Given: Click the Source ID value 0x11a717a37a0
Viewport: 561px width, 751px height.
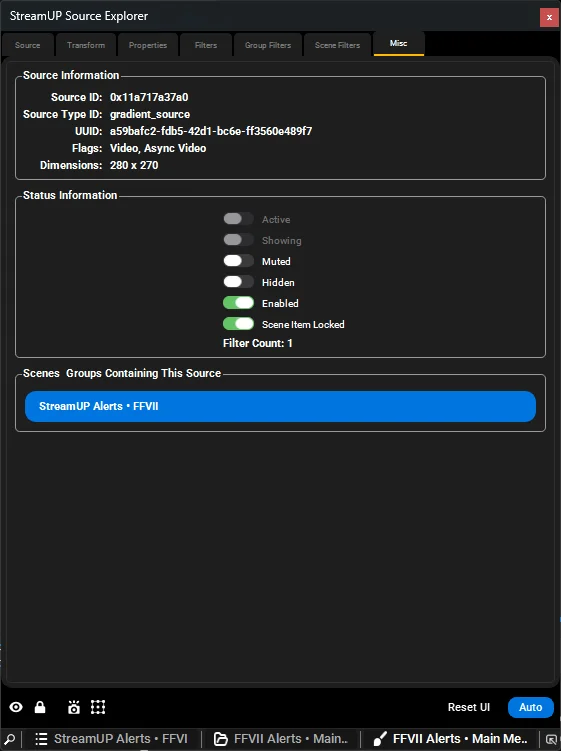Looking at the screenshot, I should (149, 97).
